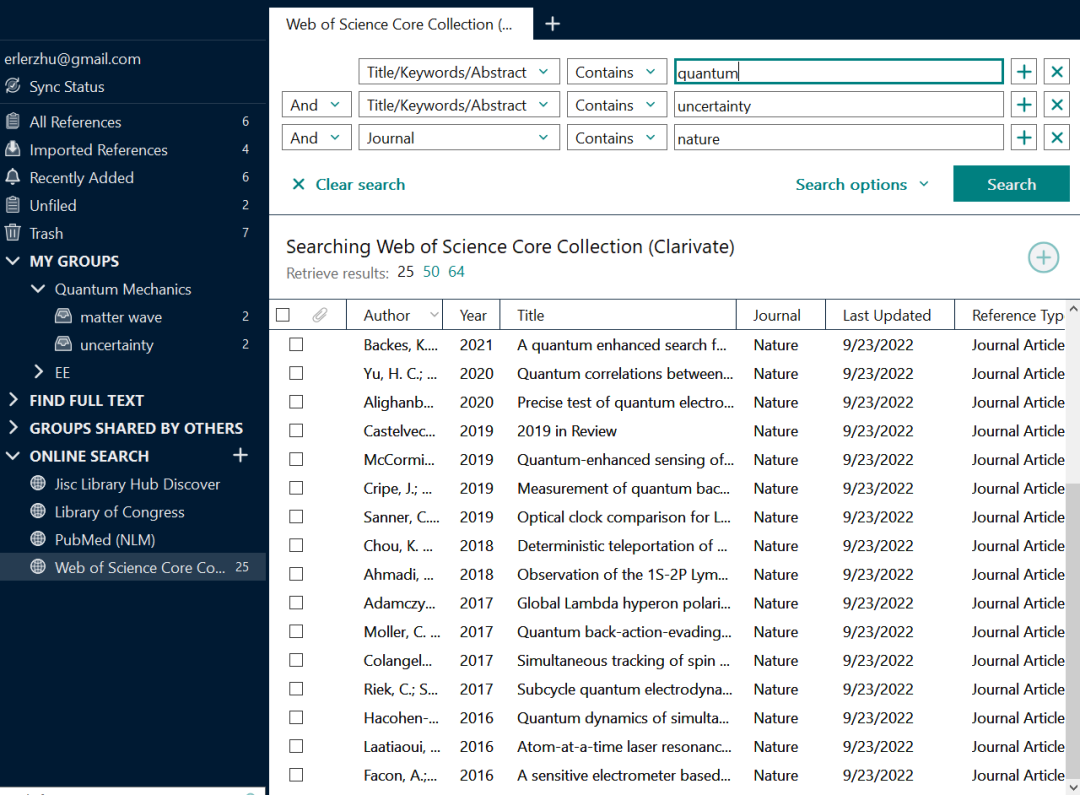
Task: Click the Unfiled references icon
Action: click(x=12, y=205)
